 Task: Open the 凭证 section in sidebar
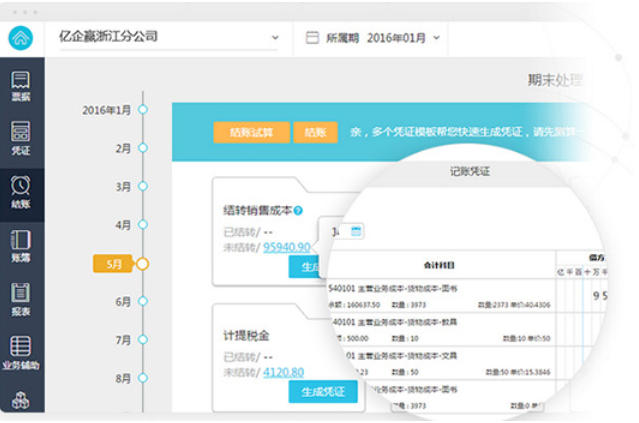coord(20,139)
